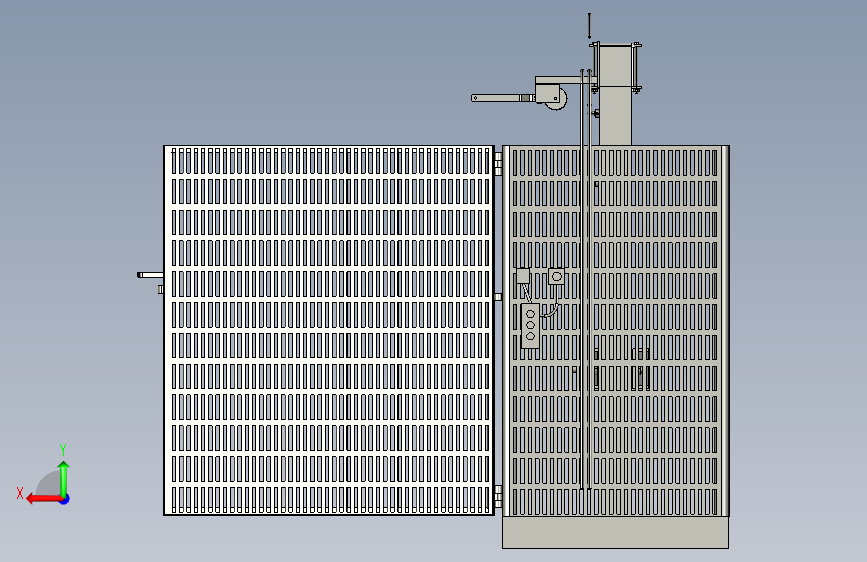Screen dimensions: 867x562
Task: Select the three-button control box on the model
Action: [530, 326]
